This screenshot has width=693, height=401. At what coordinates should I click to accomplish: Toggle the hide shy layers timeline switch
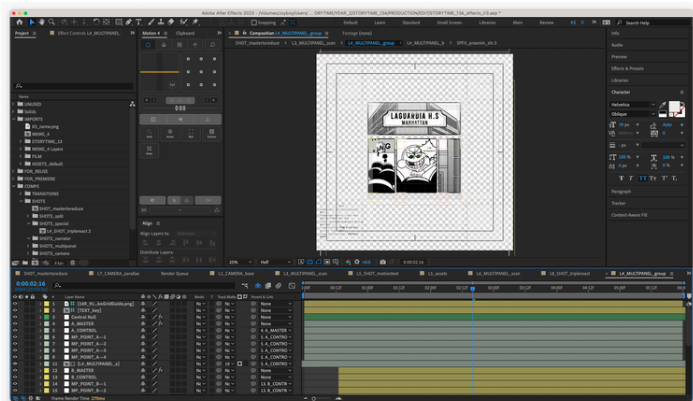258,286
